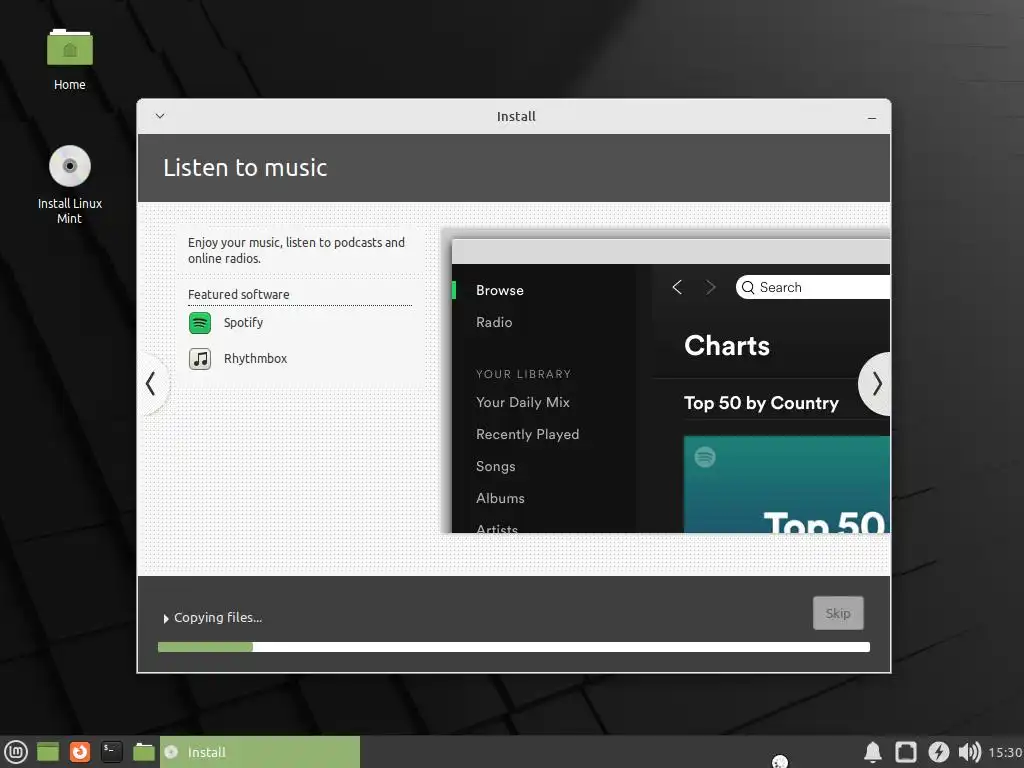Switch to the Install taskbar window button
1024x768 pixels.
click(x=260, y=752)
